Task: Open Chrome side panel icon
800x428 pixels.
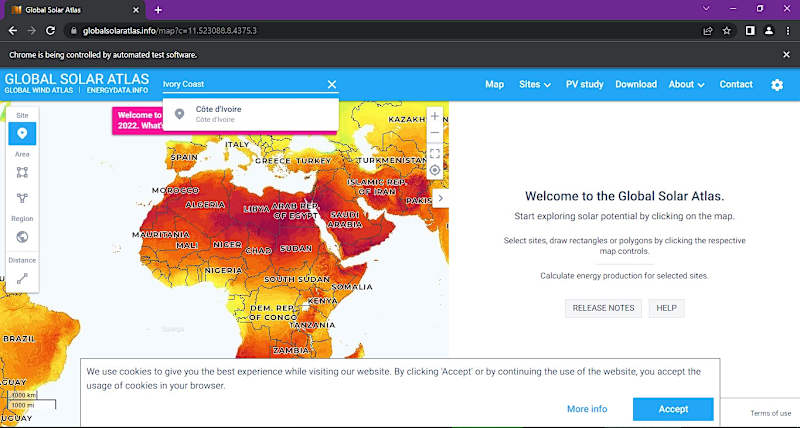Action: pos(749,31)
